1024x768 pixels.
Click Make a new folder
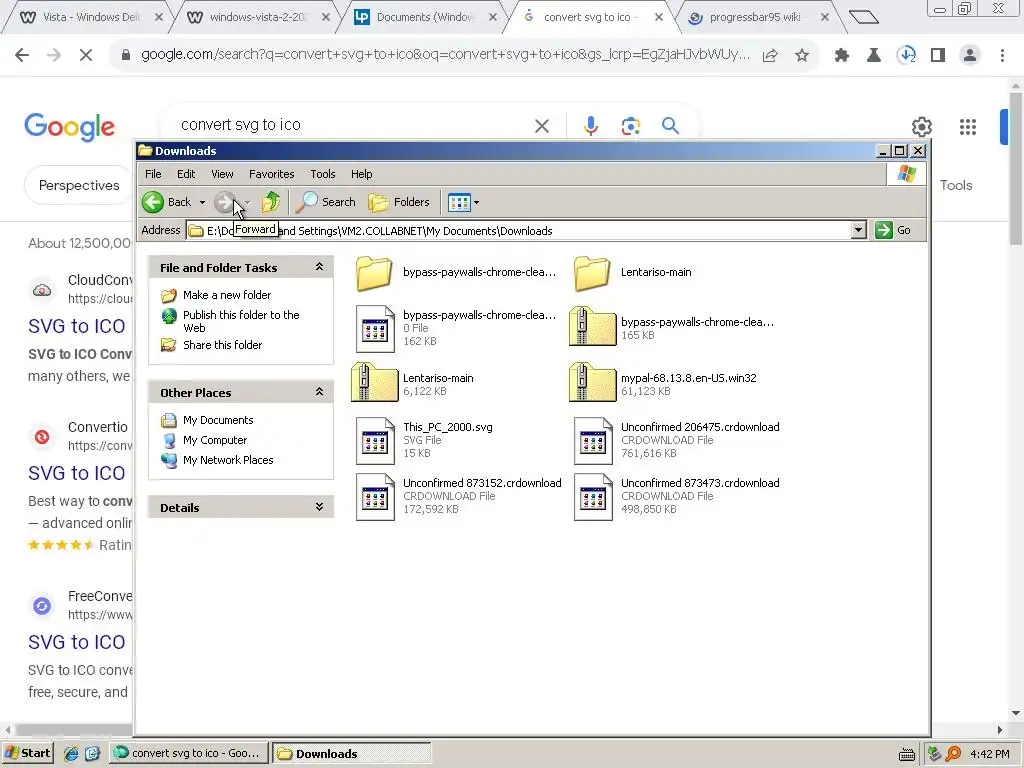click(x=227, y=295)
